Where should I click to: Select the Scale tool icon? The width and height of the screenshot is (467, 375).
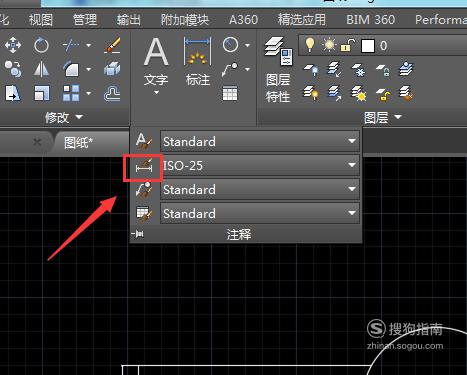tap(42, 93)
